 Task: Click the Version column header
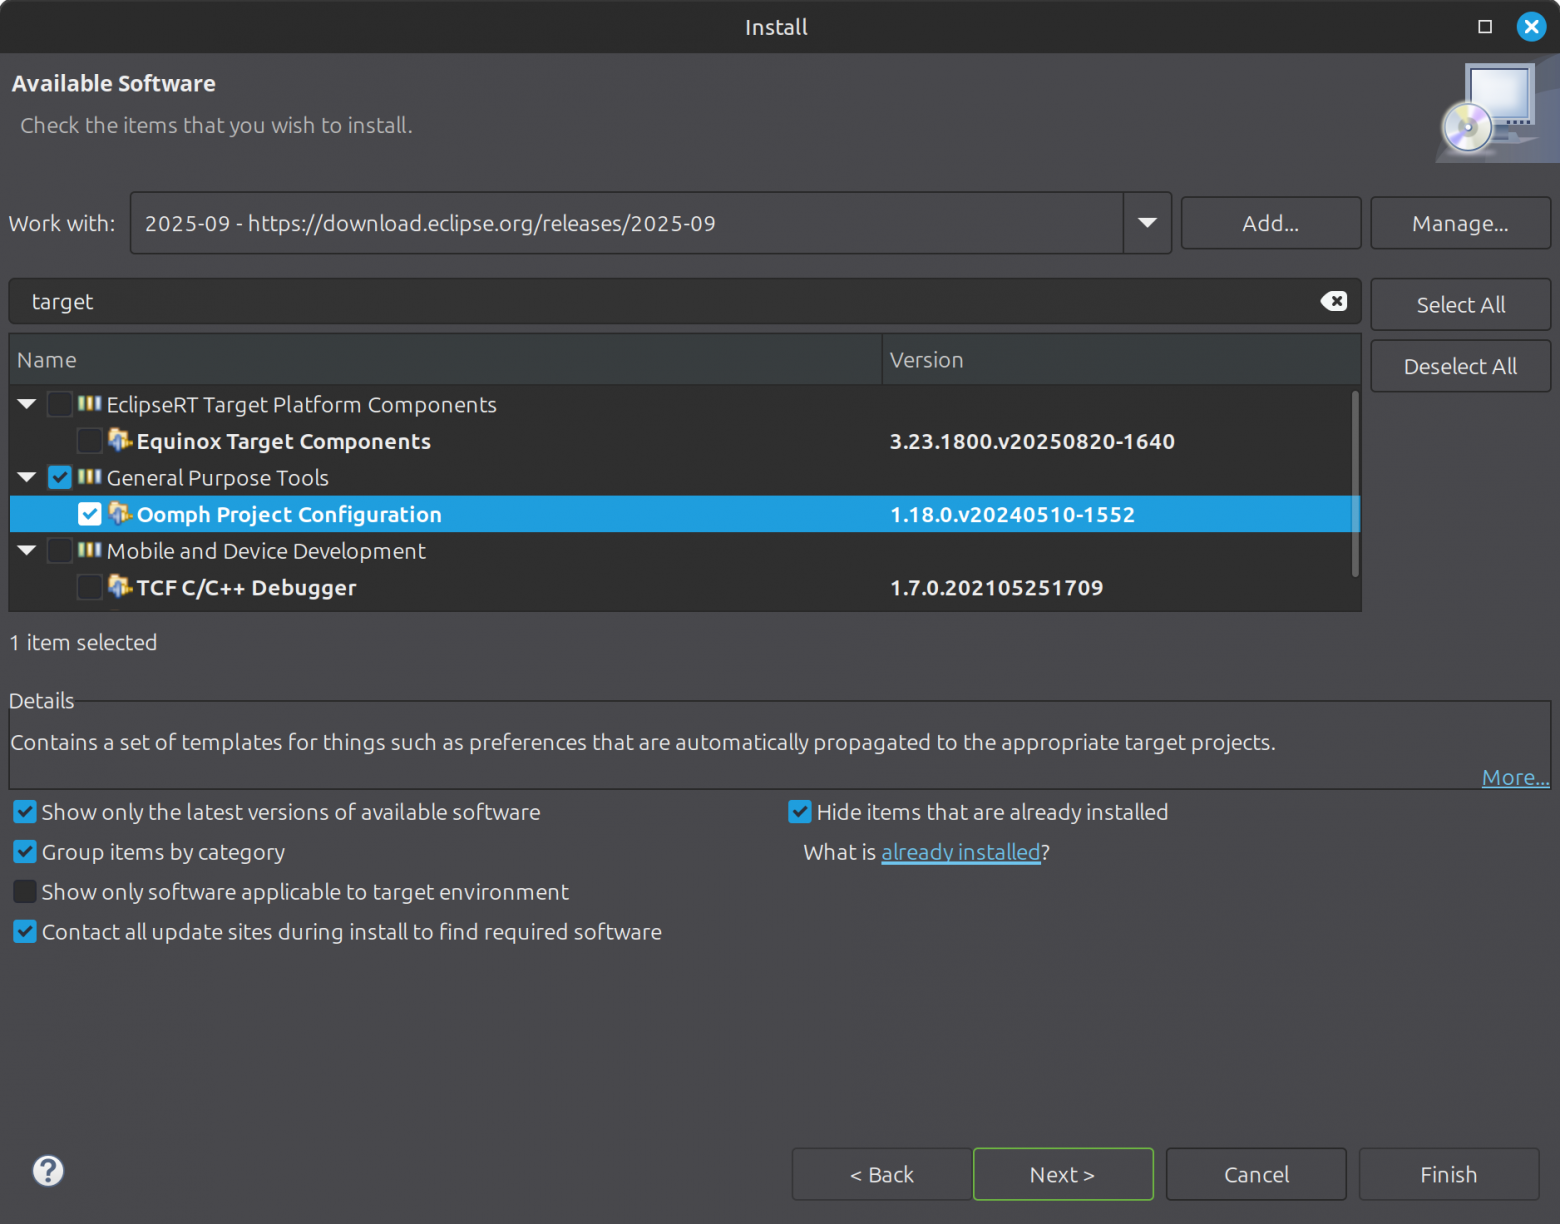point(1120,360)
